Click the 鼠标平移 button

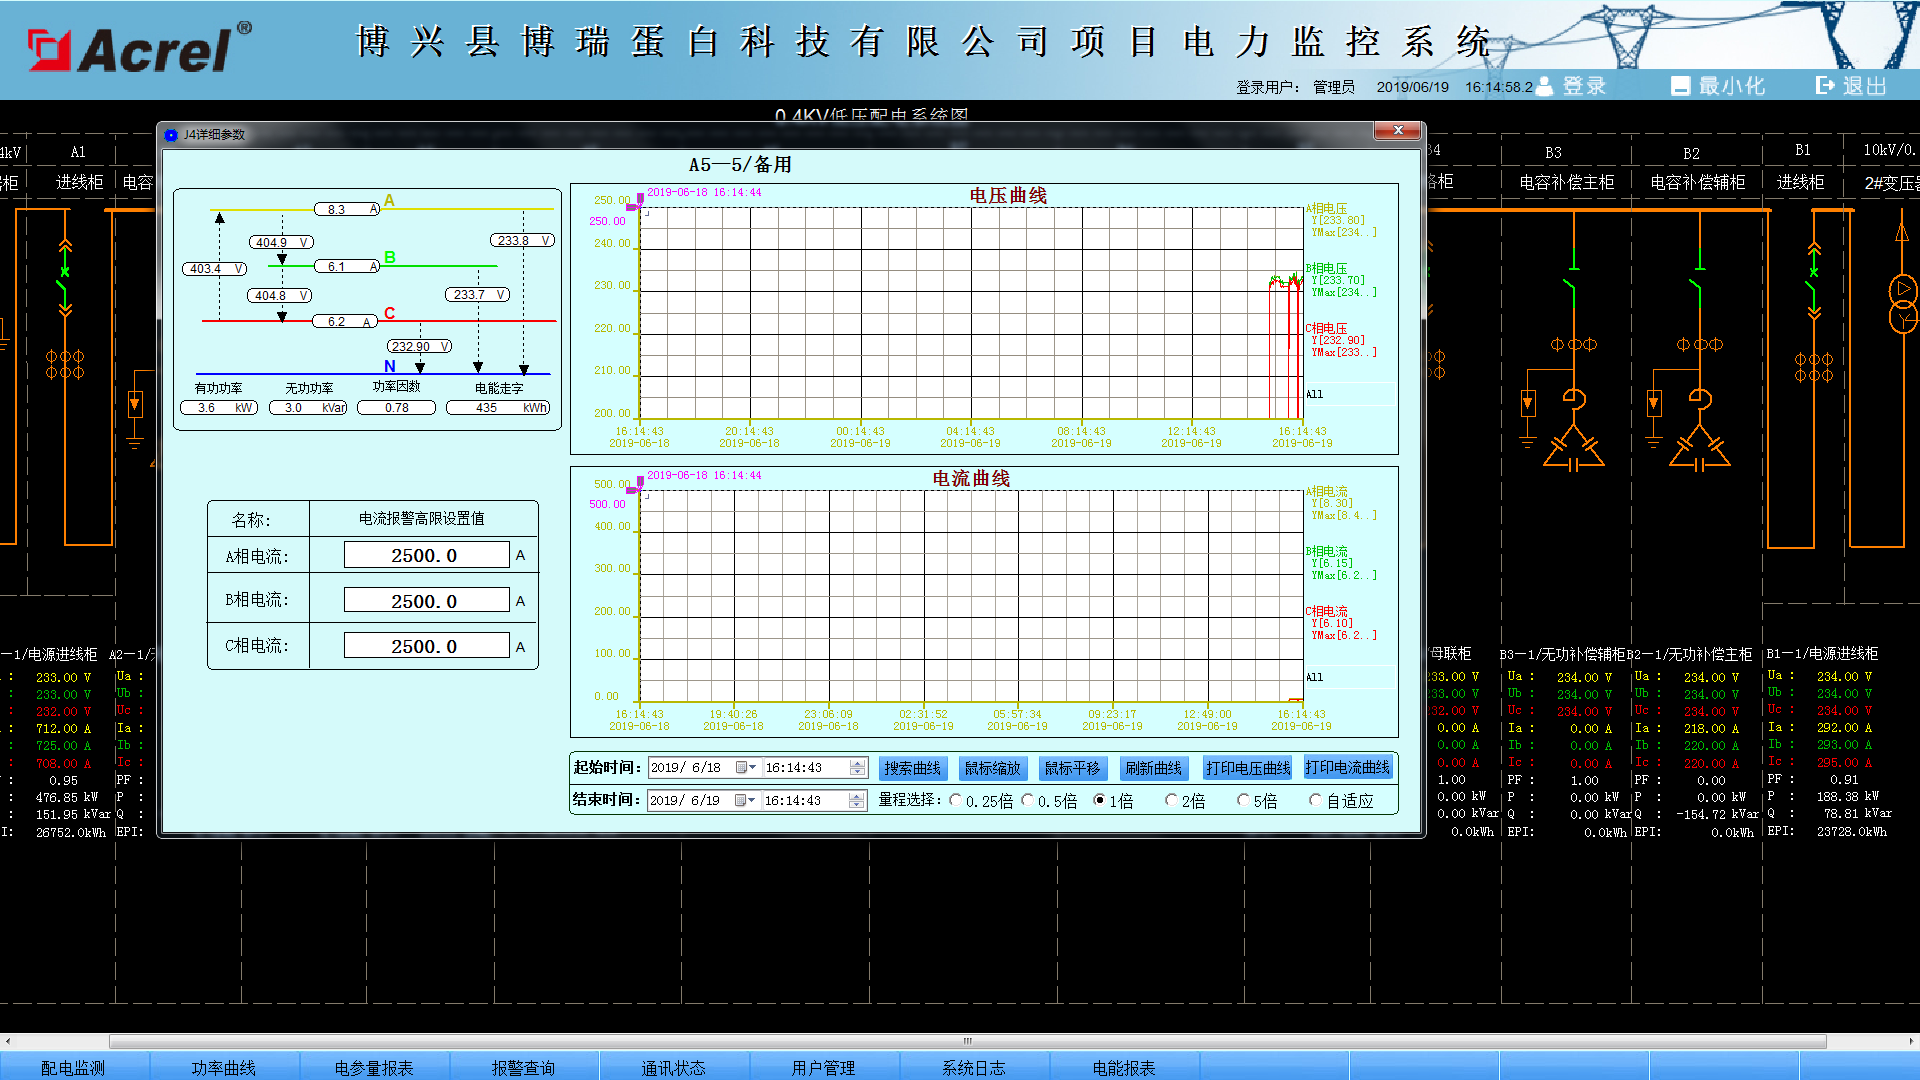point(1072,768)
